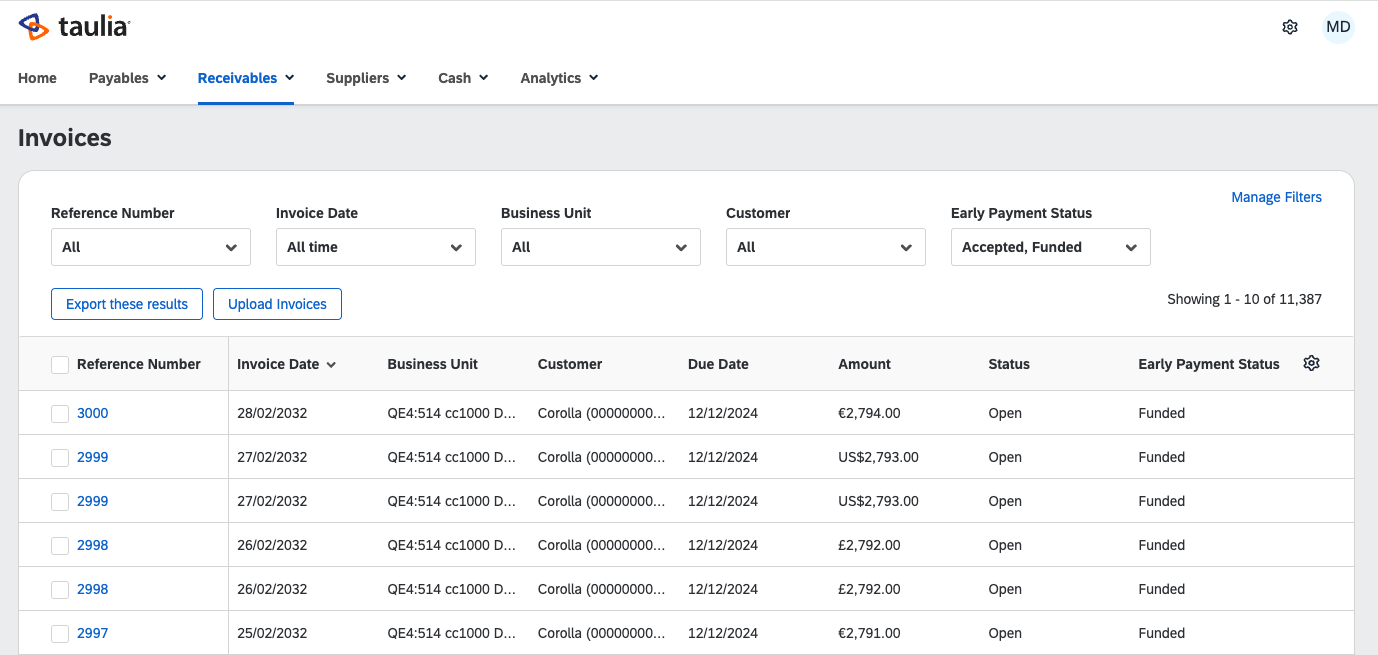
Task: Sort by Invoice Date column arrow
Action: (x=331, y=365)
